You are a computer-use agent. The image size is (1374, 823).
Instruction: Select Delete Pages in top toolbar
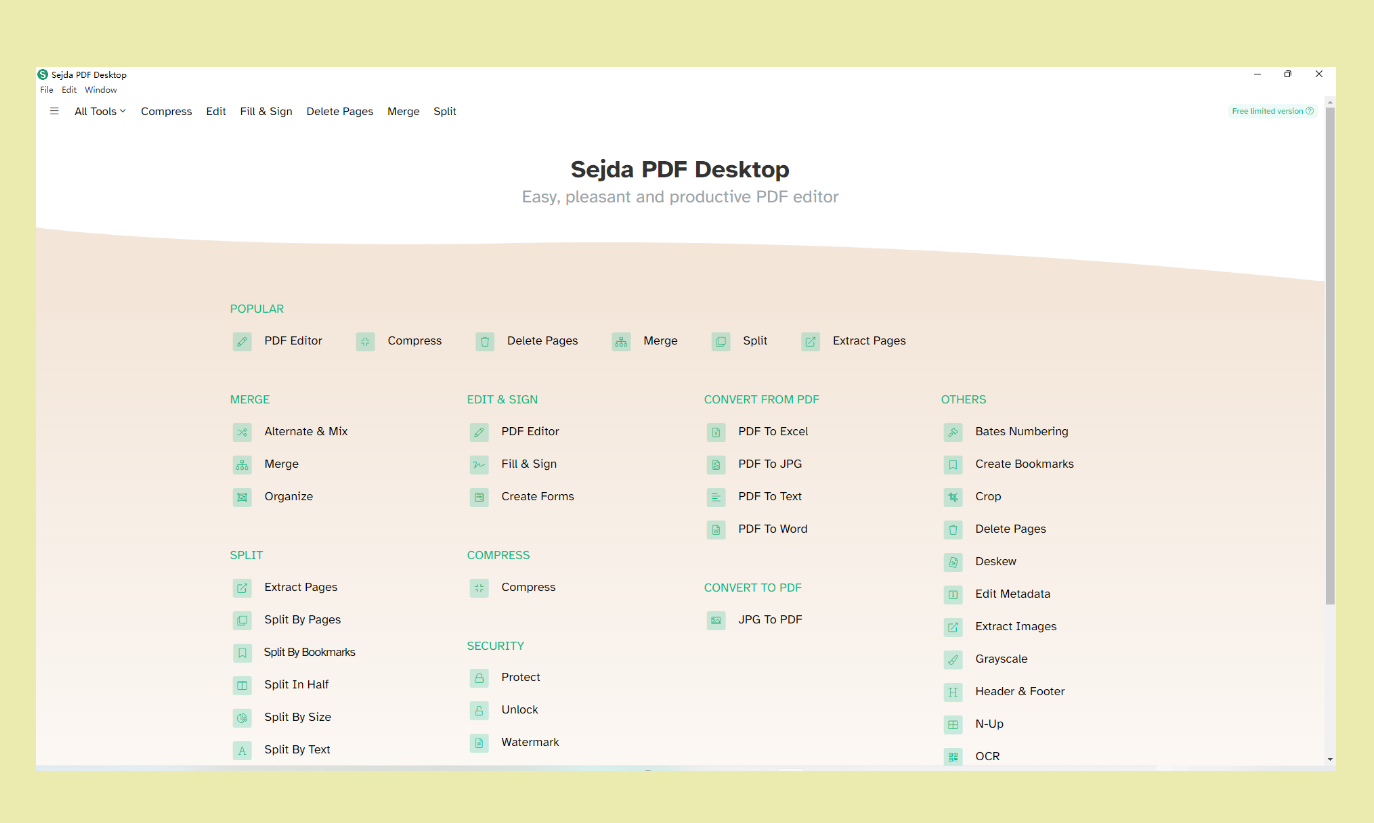(x=340, y=111)
